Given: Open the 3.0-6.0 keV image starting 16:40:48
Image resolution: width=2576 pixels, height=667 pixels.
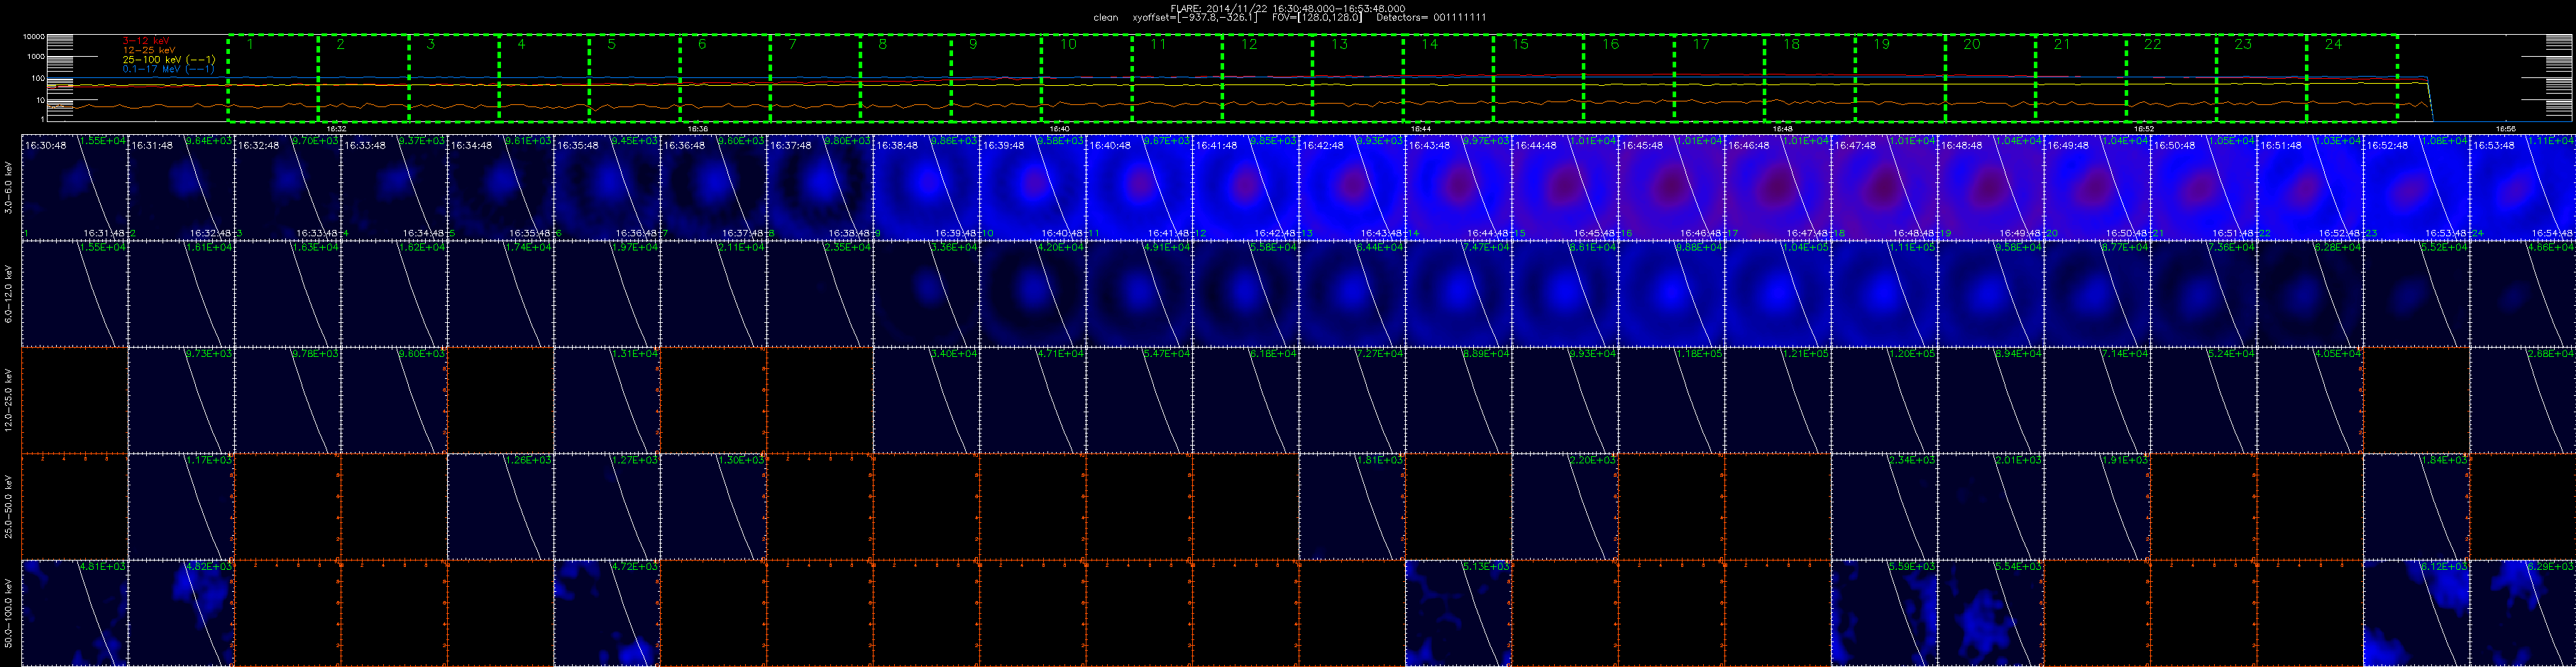Looking at the screenshot, I should [1139, 187].
